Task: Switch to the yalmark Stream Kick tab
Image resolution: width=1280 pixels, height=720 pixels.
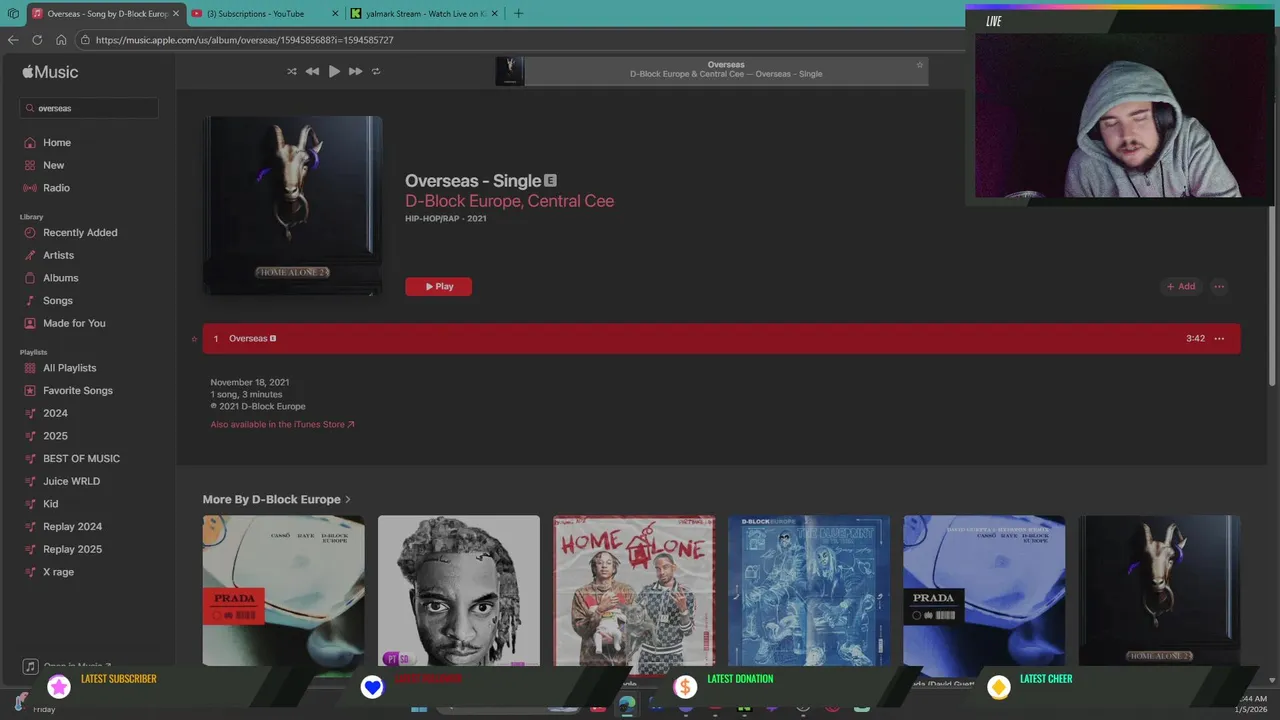Action: pos(424,14)
